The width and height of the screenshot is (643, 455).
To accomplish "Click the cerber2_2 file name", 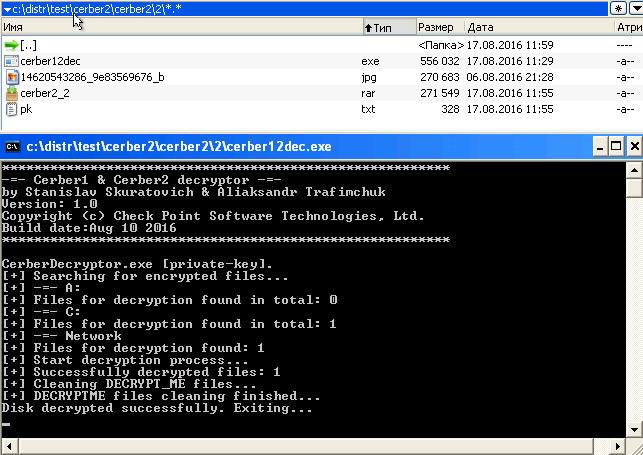I will click(x=45, y=93).
